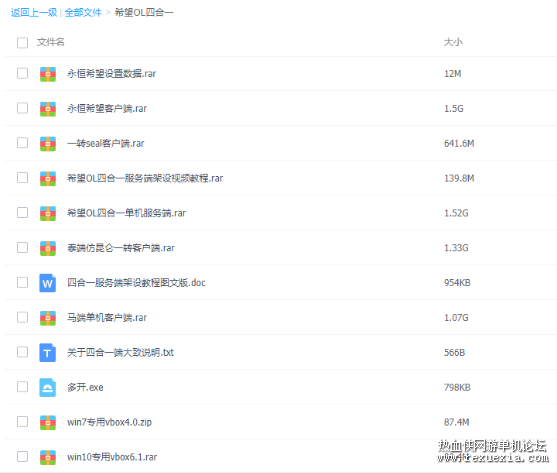This screenshot has width=557, height=473.
Task: Open the 永恒希望设置数据.rar archive icon
Action: (48, 74)
